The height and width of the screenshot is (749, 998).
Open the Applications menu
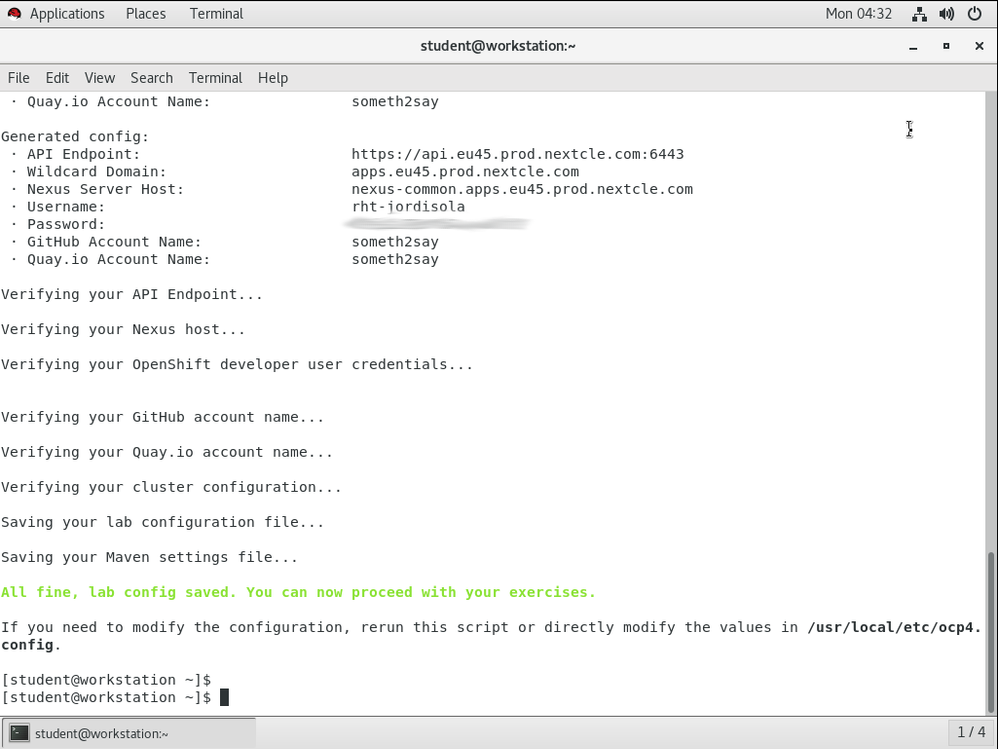tap(67, 14)
